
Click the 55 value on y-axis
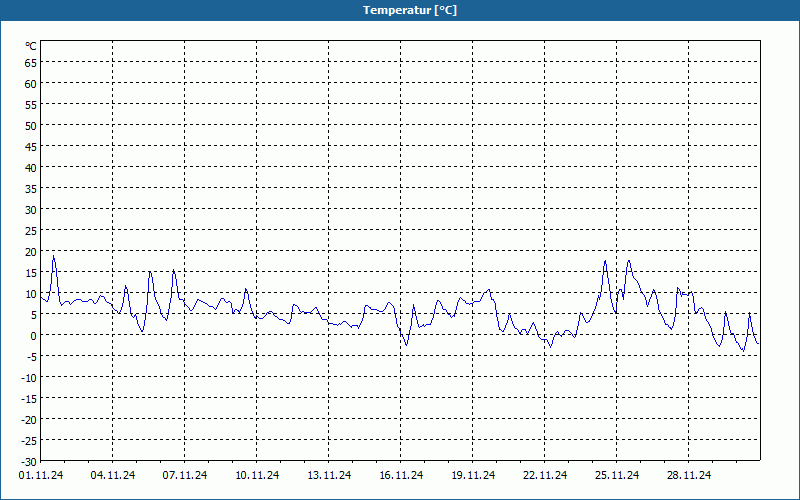click(31, 105)
